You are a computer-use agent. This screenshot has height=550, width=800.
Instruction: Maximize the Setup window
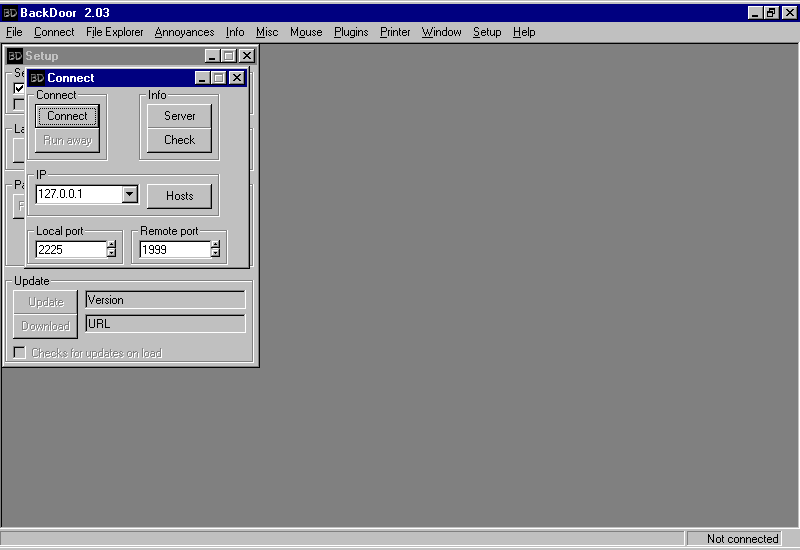(x=228, y=57)
